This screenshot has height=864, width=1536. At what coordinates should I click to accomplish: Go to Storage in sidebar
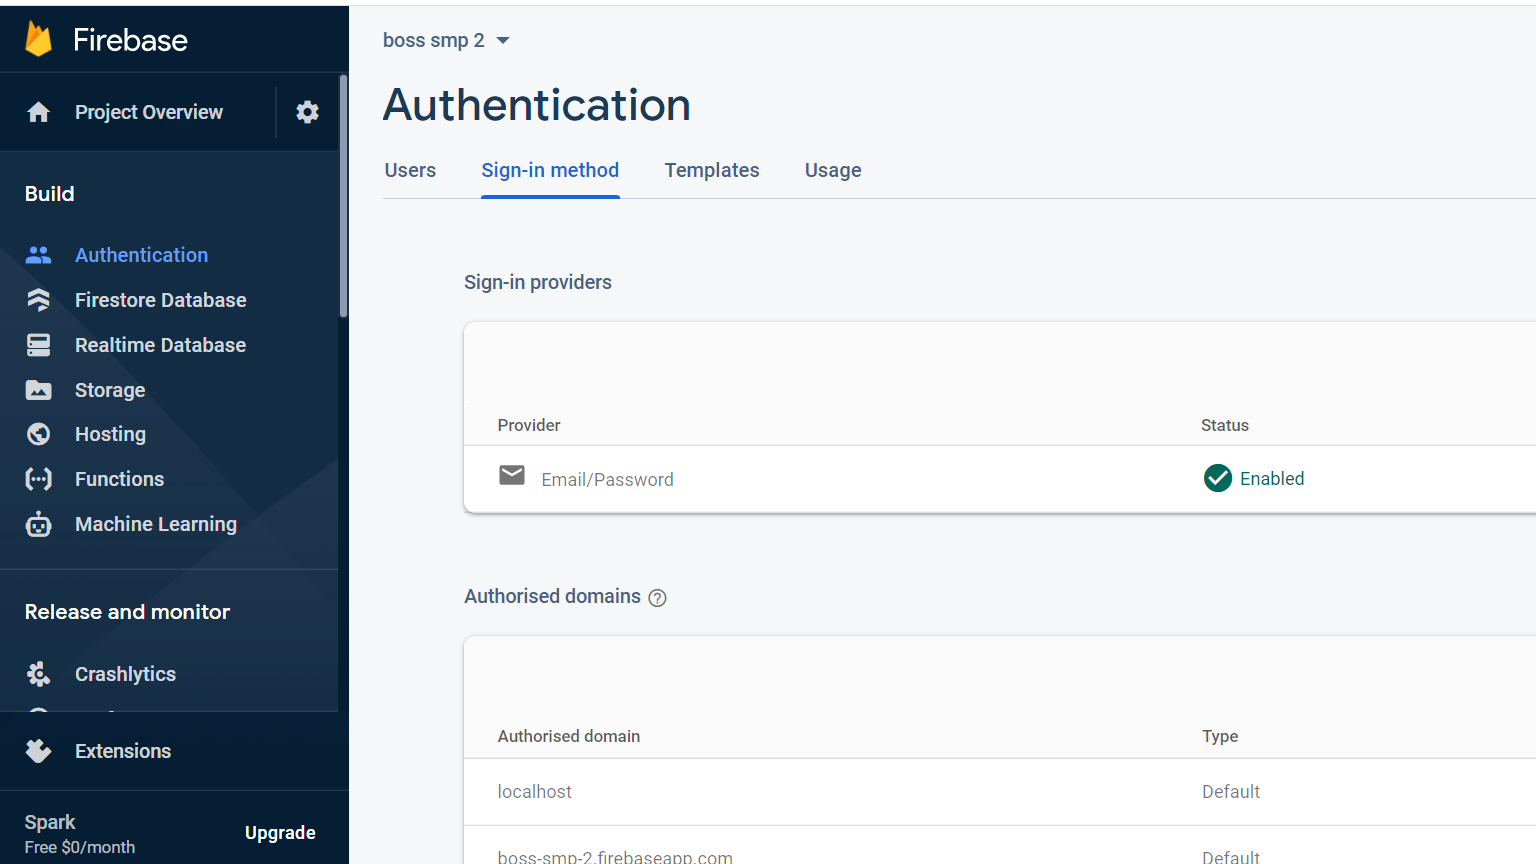pyautogui.click(x=110, y=390)
